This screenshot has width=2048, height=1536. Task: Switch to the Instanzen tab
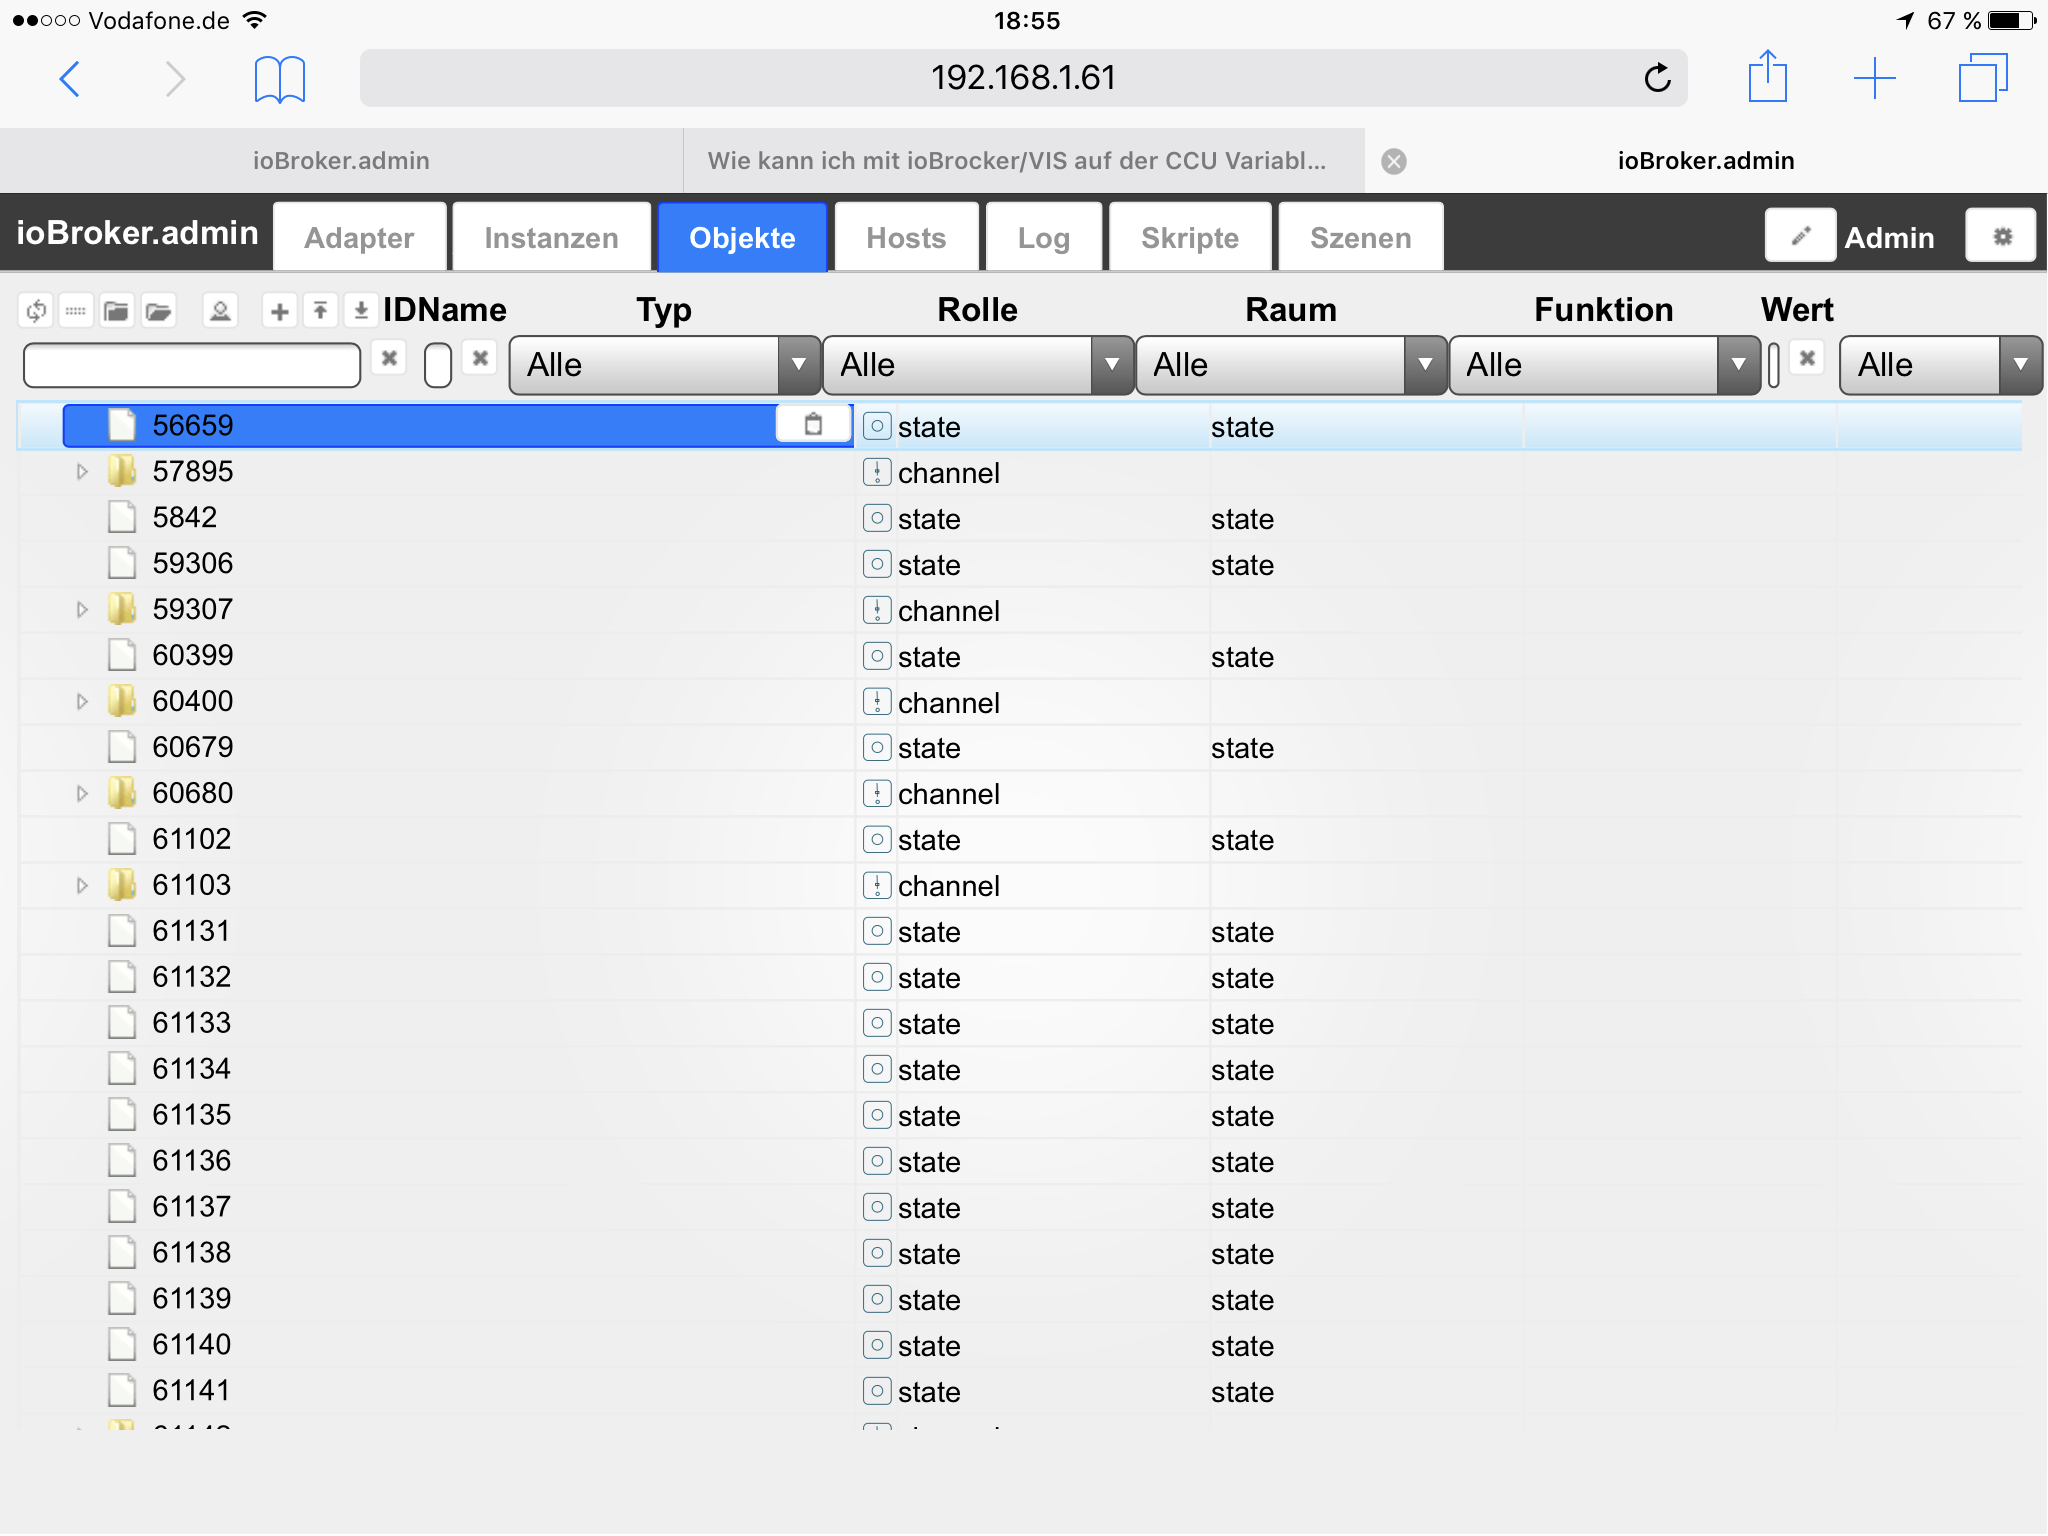(x=551, y=238)
